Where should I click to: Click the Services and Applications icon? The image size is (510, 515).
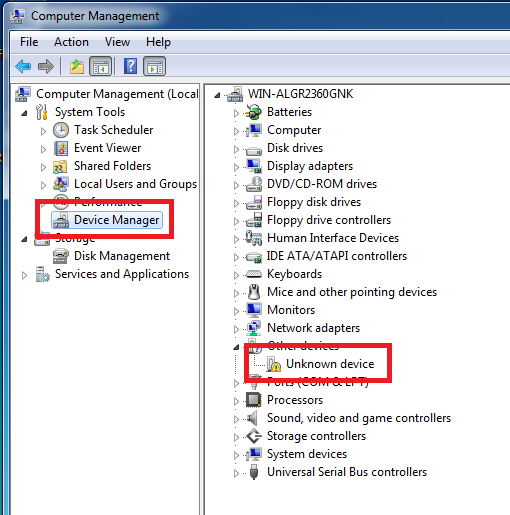pyautogui.click(x=42, y=274)
